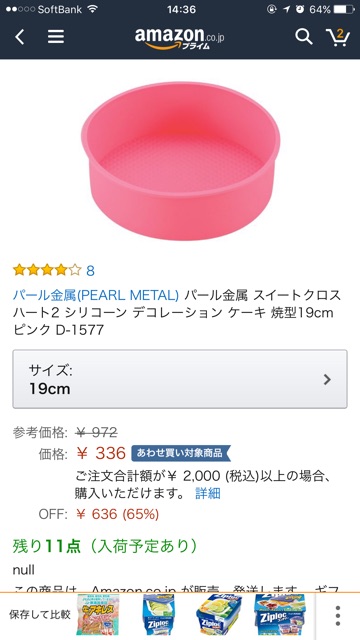Open the hamburger menu
The width and height of the screenshot is (360, 640).
tap(56, 37)
